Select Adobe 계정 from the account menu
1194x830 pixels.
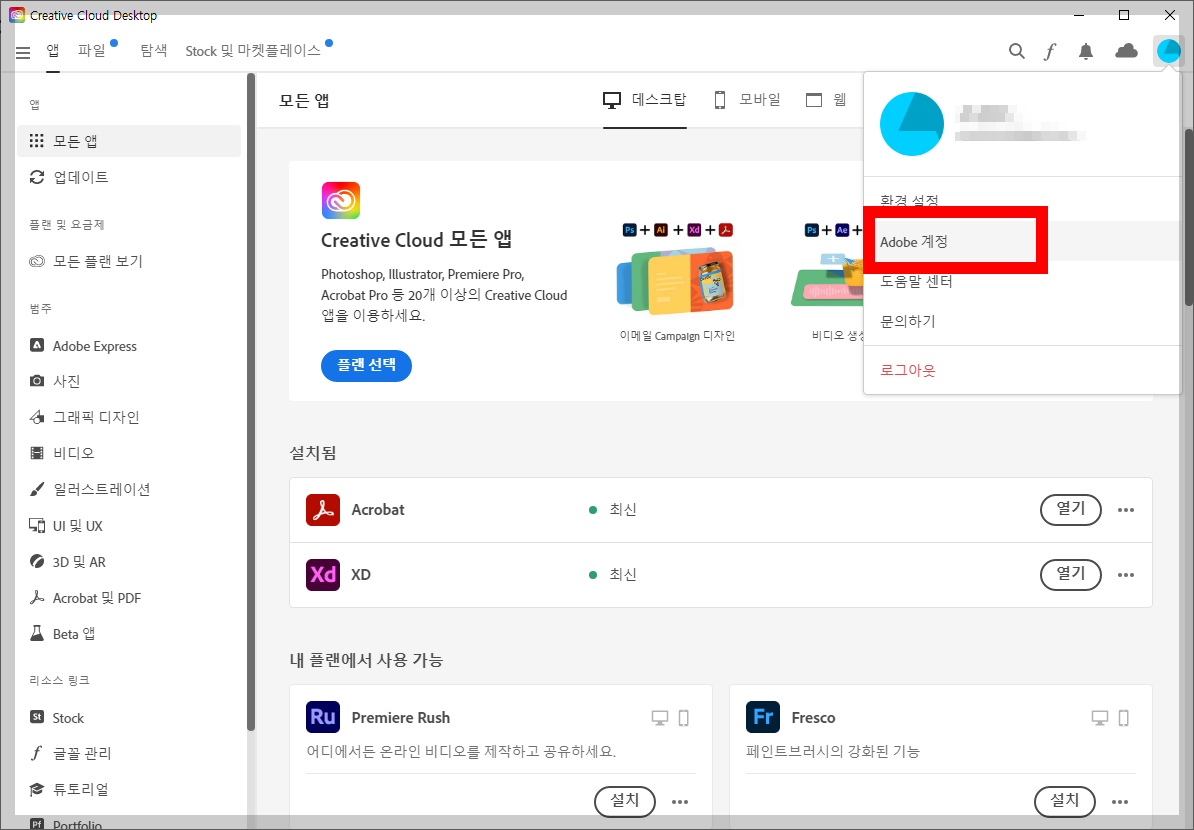tap(913, 242)
